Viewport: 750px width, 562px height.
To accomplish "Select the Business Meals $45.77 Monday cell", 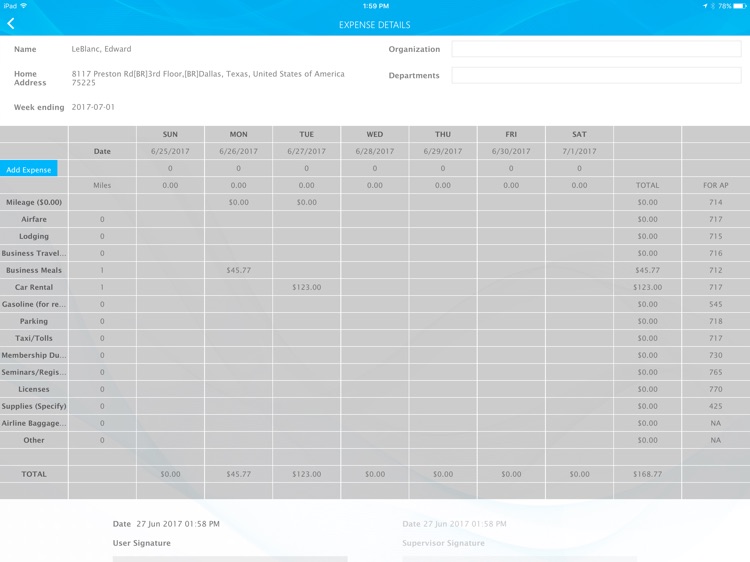I will (x=238, y=270).
